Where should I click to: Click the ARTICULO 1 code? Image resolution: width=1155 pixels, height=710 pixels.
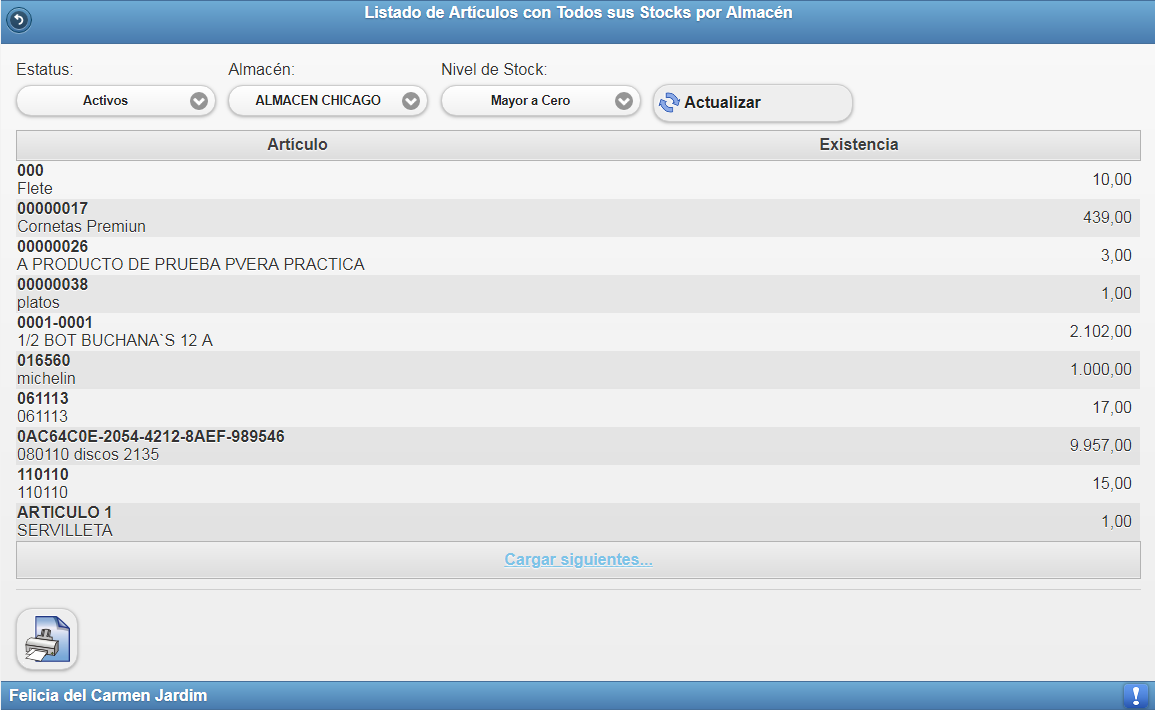(65, 513)
